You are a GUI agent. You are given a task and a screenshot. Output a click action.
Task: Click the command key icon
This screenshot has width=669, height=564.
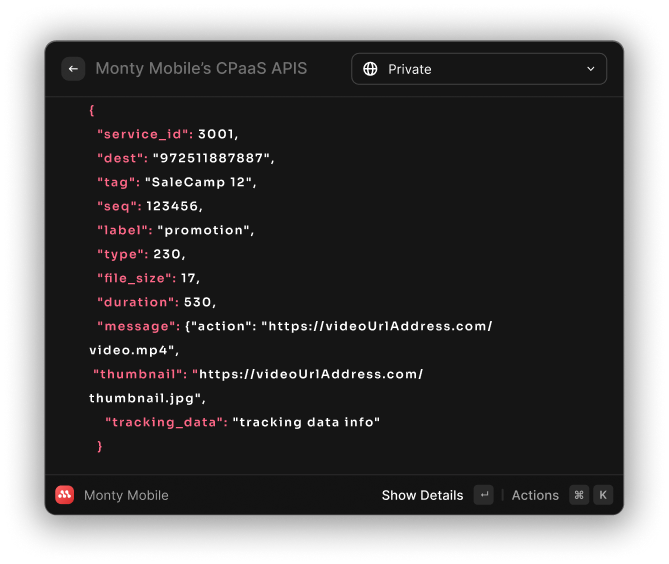coord(579,495)
